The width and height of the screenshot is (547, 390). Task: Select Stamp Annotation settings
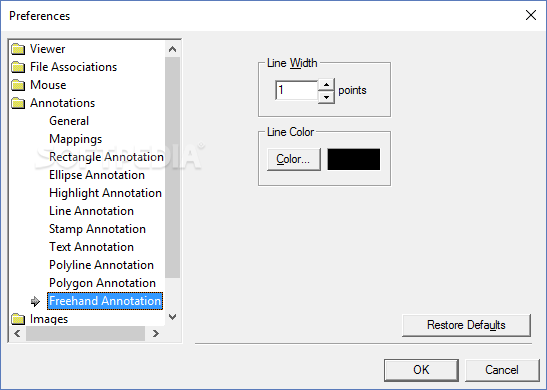(97, 229)
